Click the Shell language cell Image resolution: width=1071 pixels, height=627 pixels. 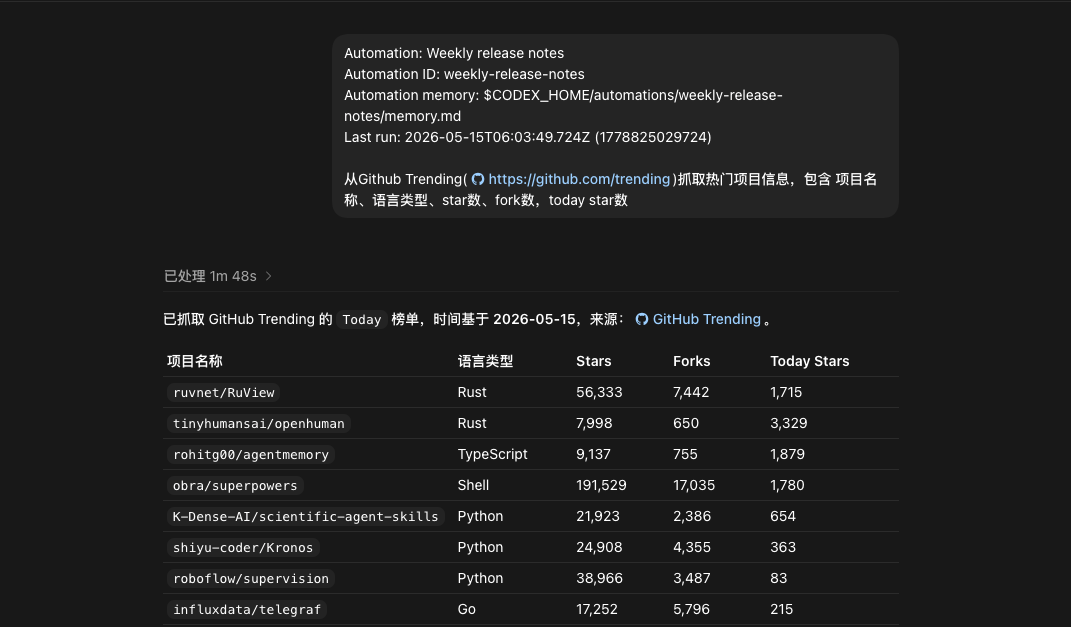473,485
